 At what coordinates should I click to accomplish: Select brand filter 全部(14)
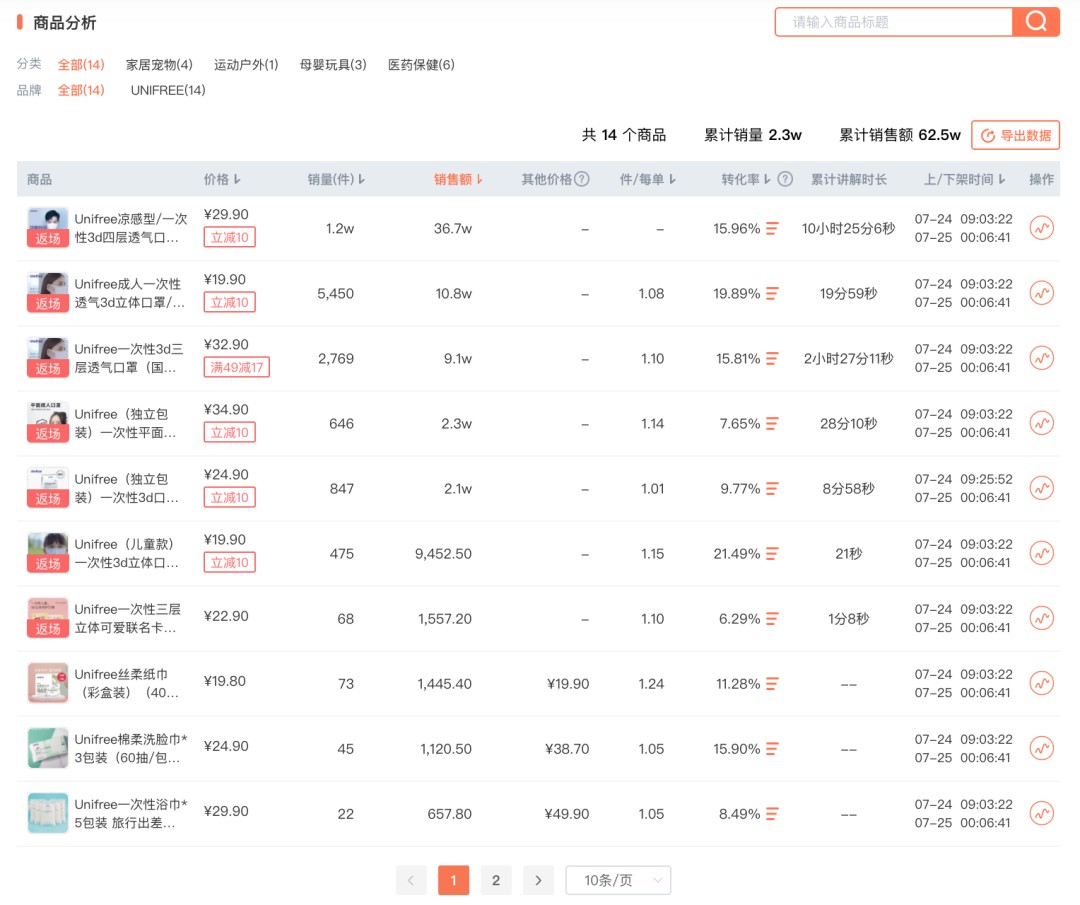tap(81, 90)
